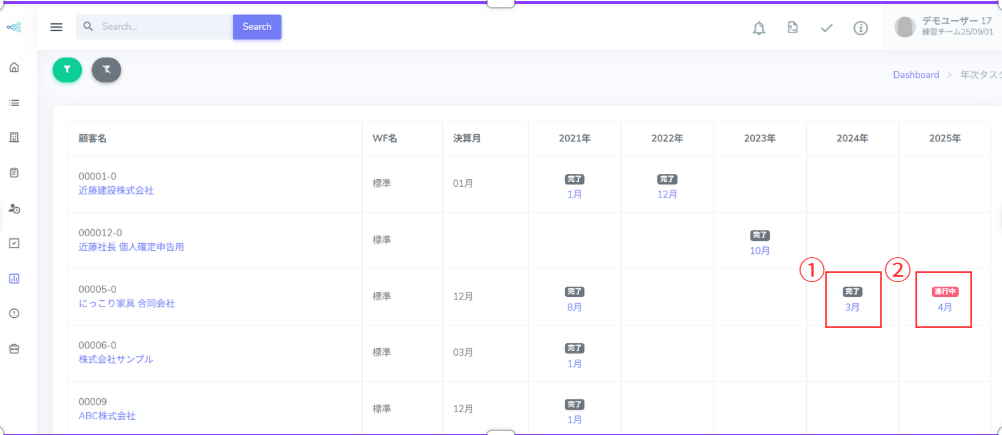Click the green filter button
This screenshot has height=435, width=1002.
[x=67, y=69]
